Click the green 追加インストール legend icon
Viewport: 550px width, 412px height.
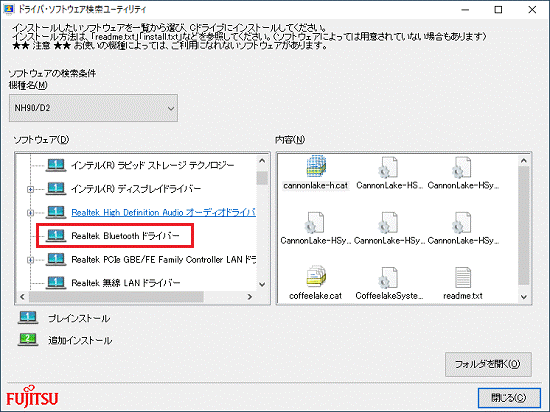(x=28, y=339)
